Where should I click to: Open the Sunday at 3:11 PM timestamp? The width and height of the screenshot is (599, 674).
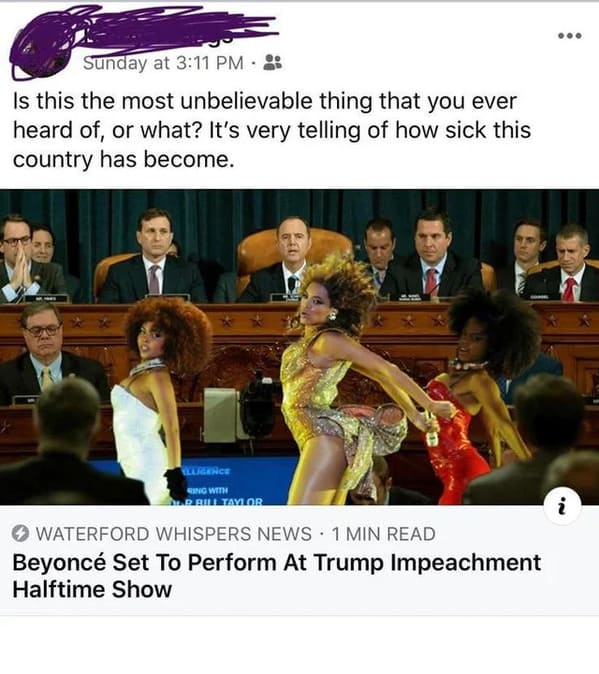tap(163, 63)
